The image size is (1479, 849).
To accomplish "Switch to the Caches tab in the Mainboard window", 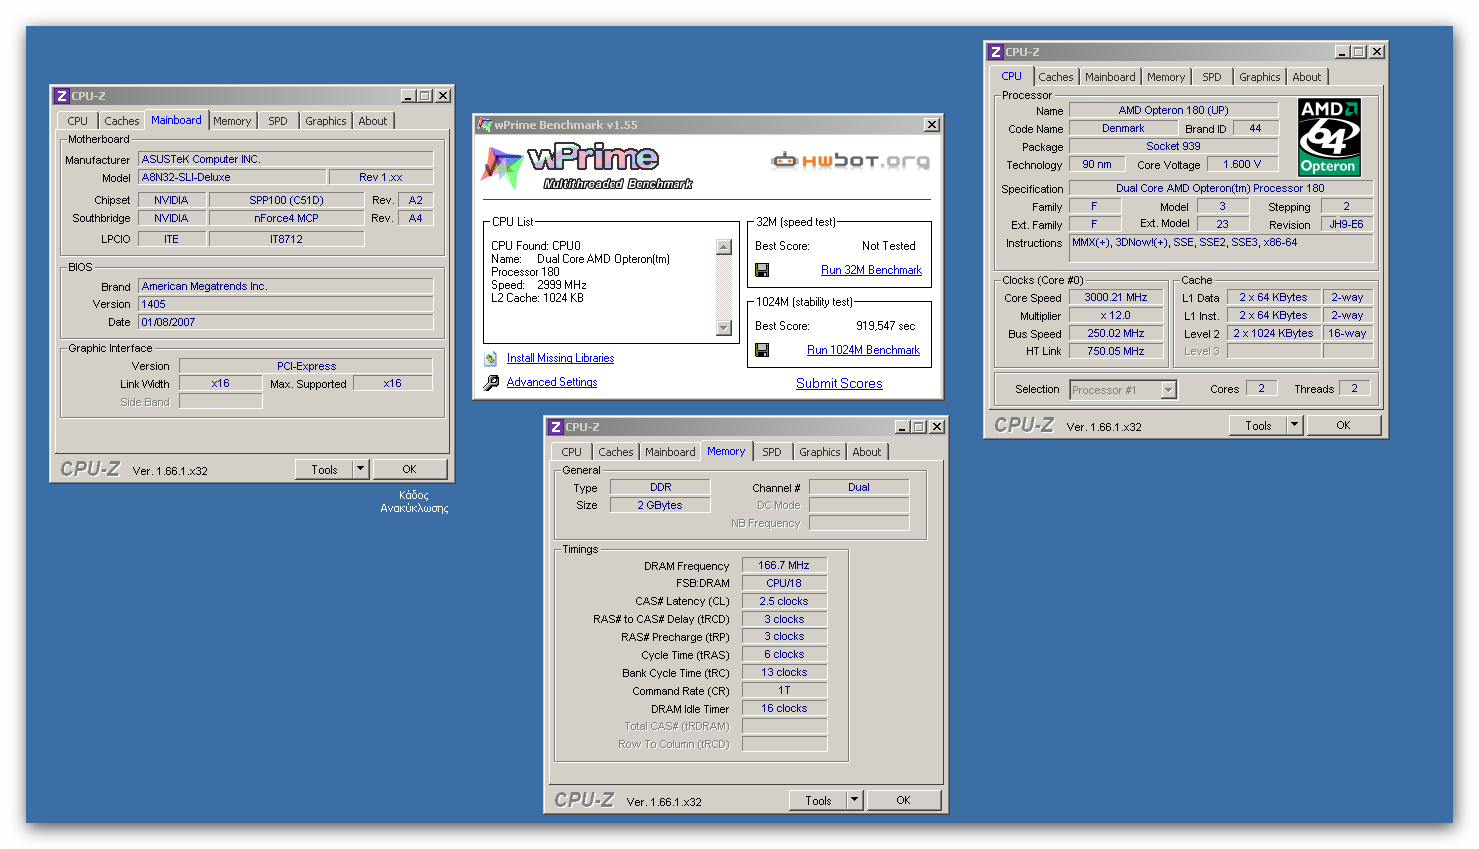I will (x=122, y=121).
